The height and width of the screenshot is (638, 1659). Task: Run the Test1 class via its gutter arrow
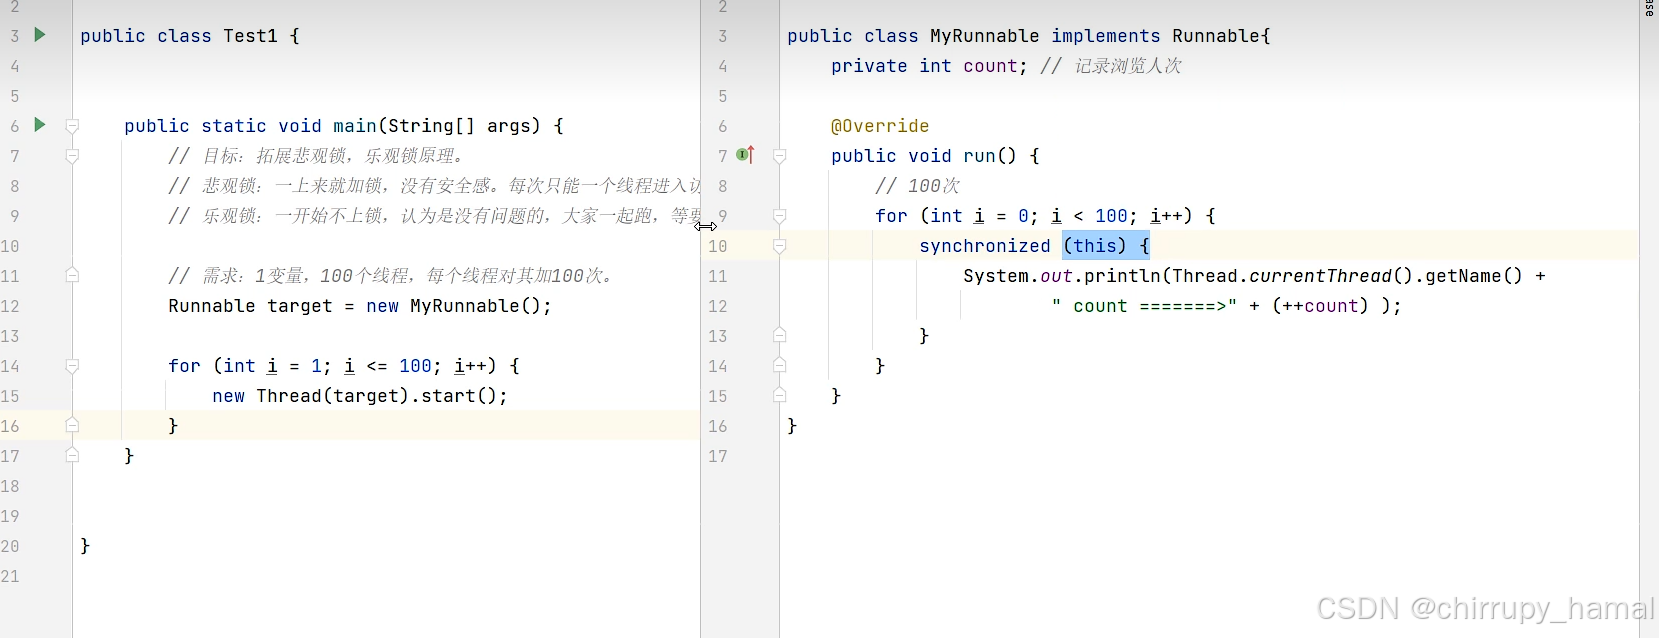point(40,35)
